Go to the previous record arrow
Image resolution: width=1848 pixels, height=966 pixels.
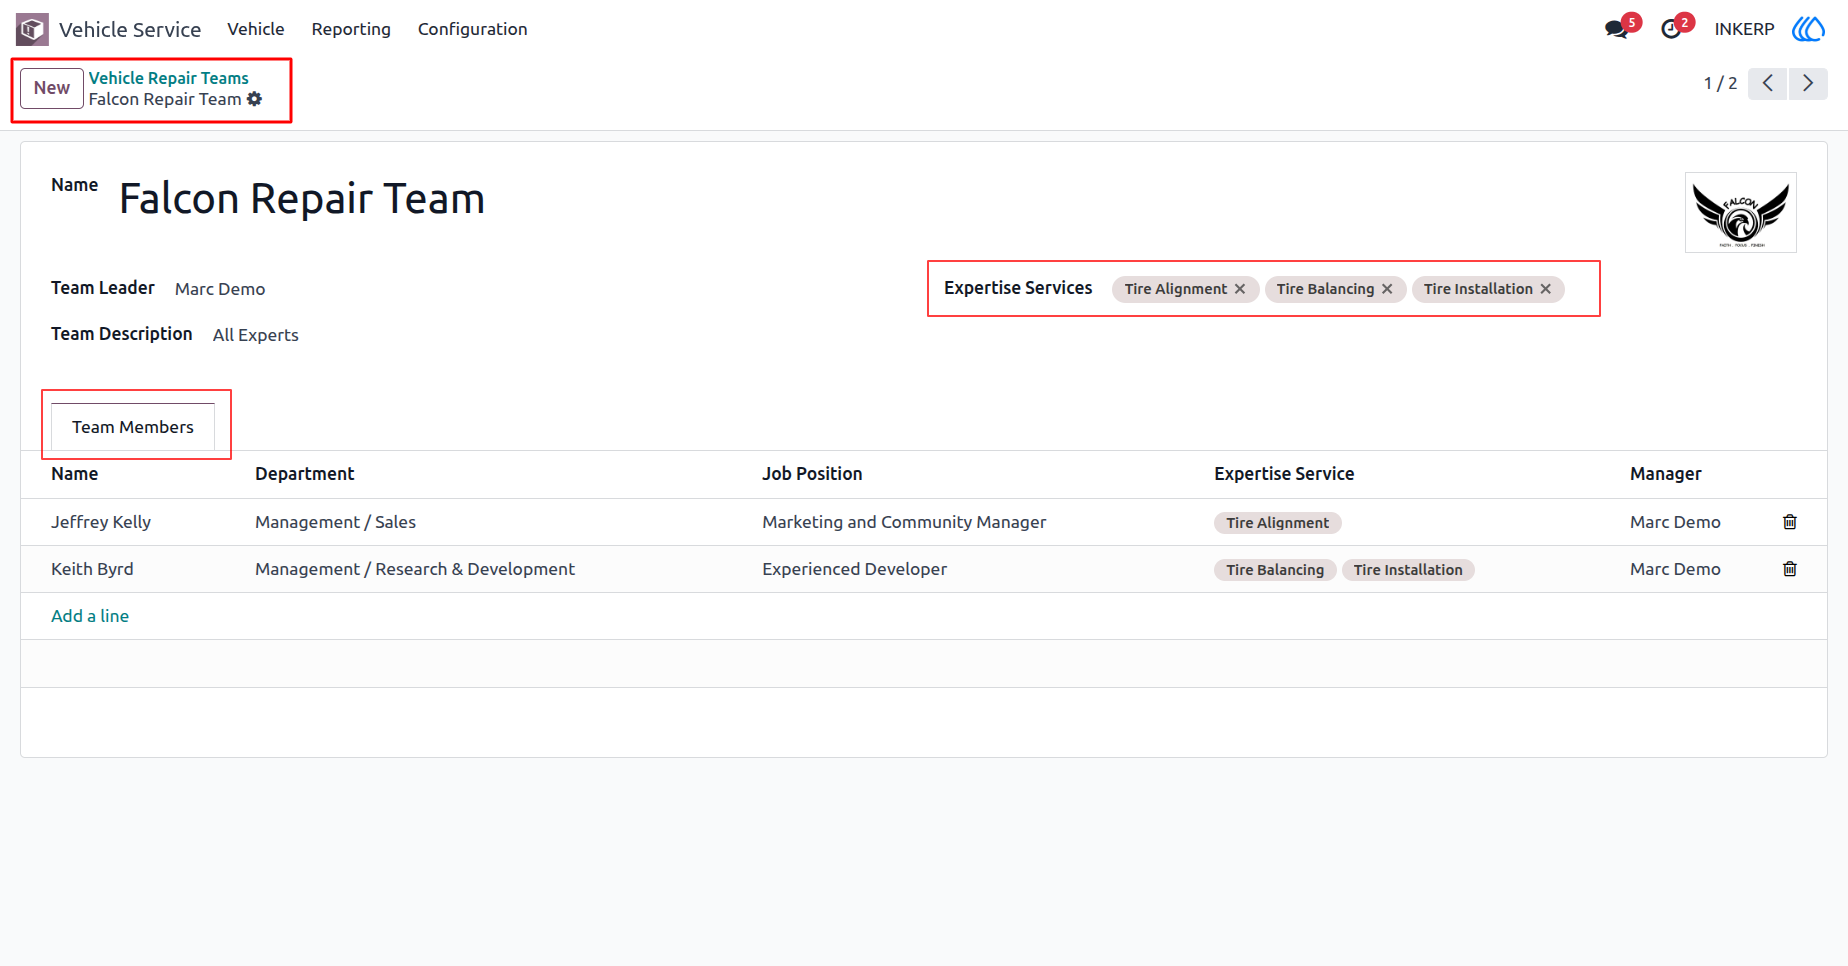tap(1768, 83)
